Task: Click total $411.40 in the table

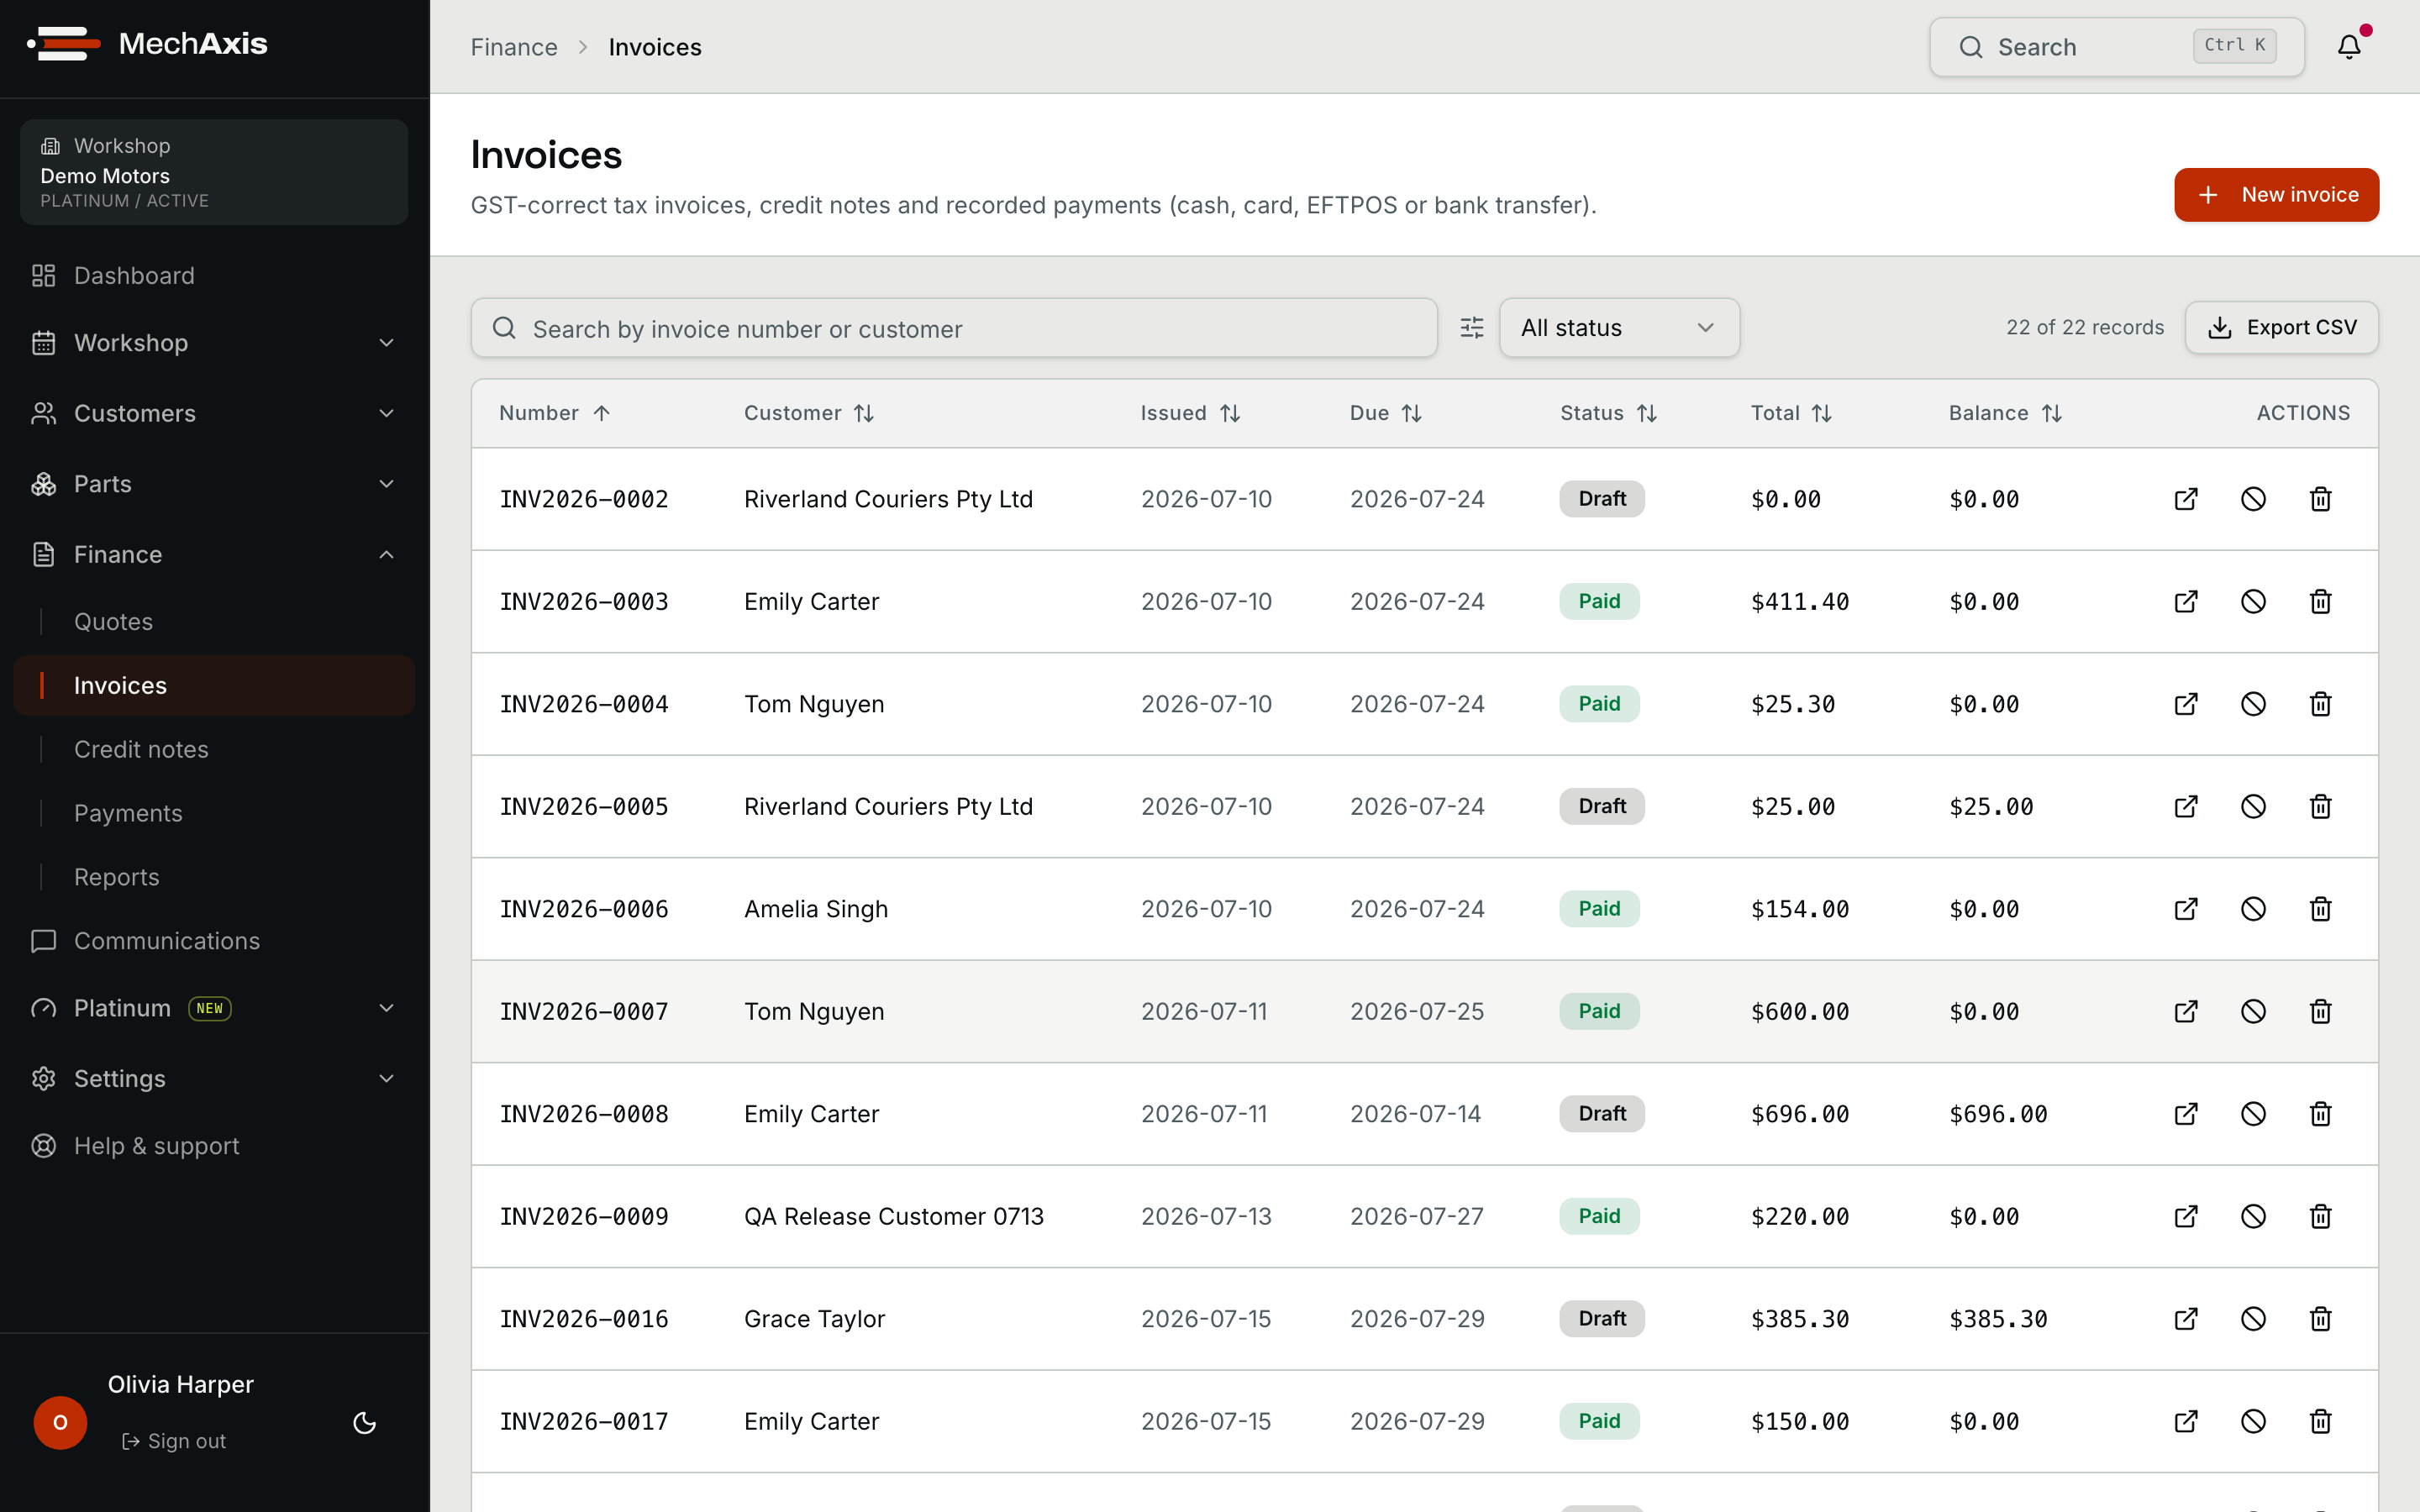Action: [1800, 601]
